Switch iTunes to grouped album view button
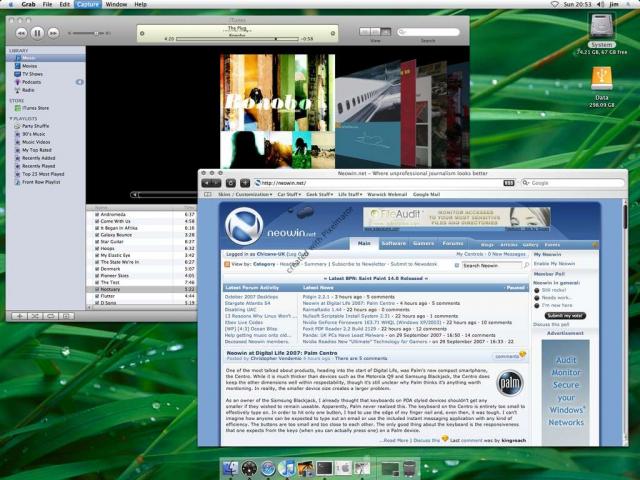 [375, 32]
